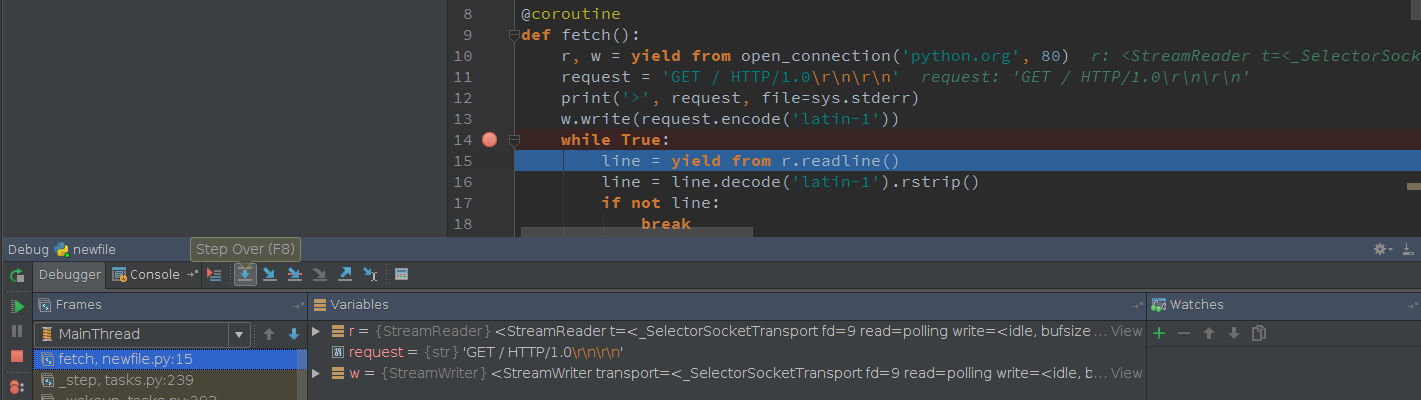Click the Step Over debugger button
This screenshot has height=400, width=1421.
tap(245, 274)
